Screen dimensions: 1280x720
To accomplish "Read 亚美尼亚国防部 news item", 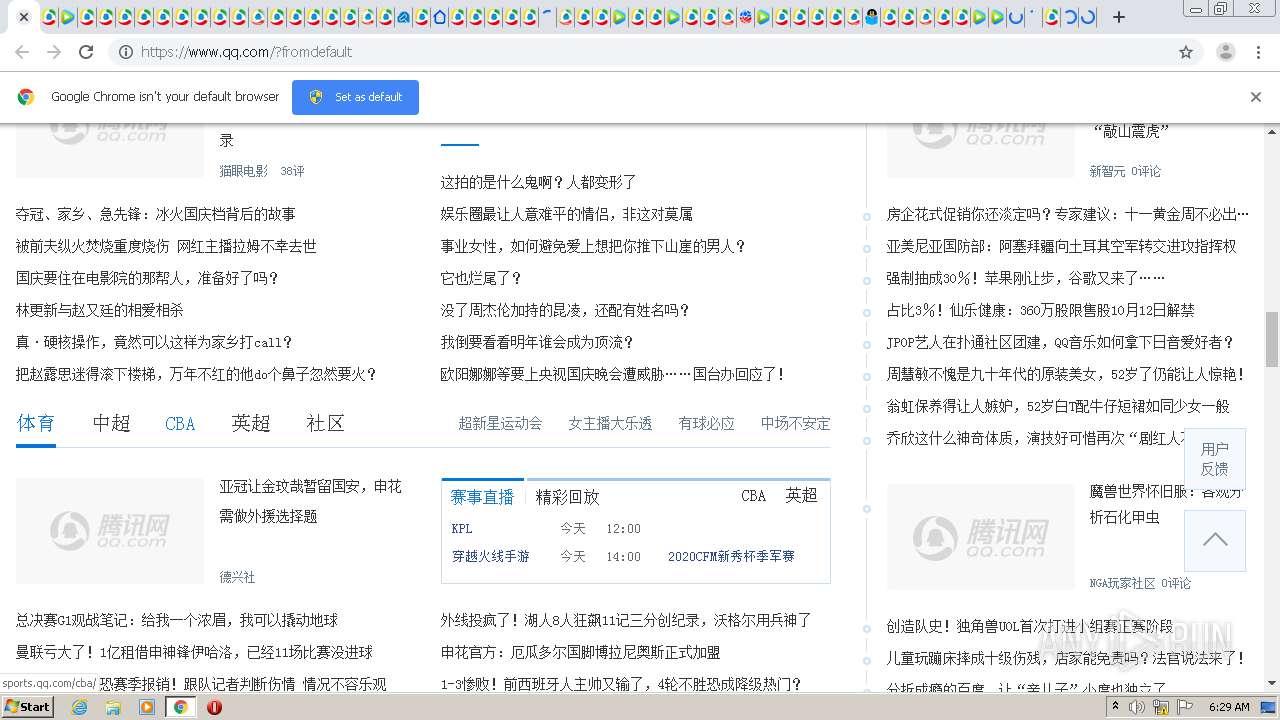I will (x=1061, y=246).
